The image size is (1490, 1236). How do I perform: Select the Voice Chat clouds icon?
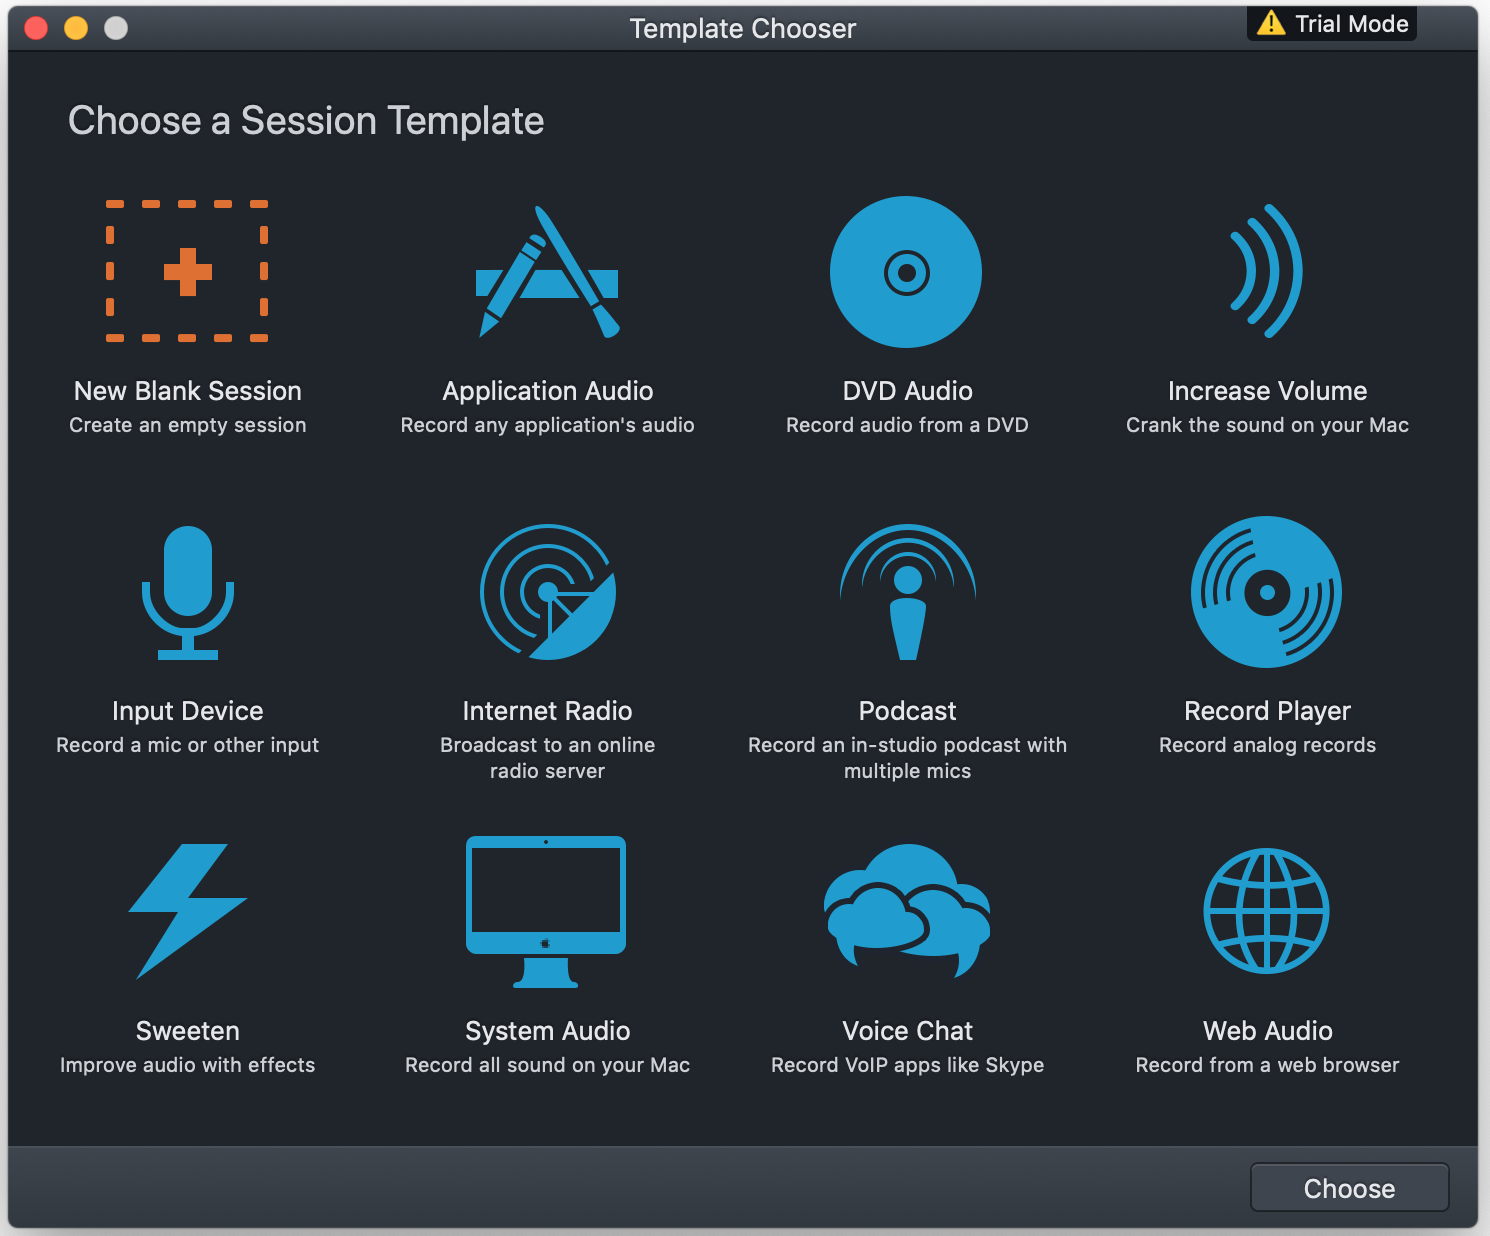pyautogui.click(x=906, y=912)
